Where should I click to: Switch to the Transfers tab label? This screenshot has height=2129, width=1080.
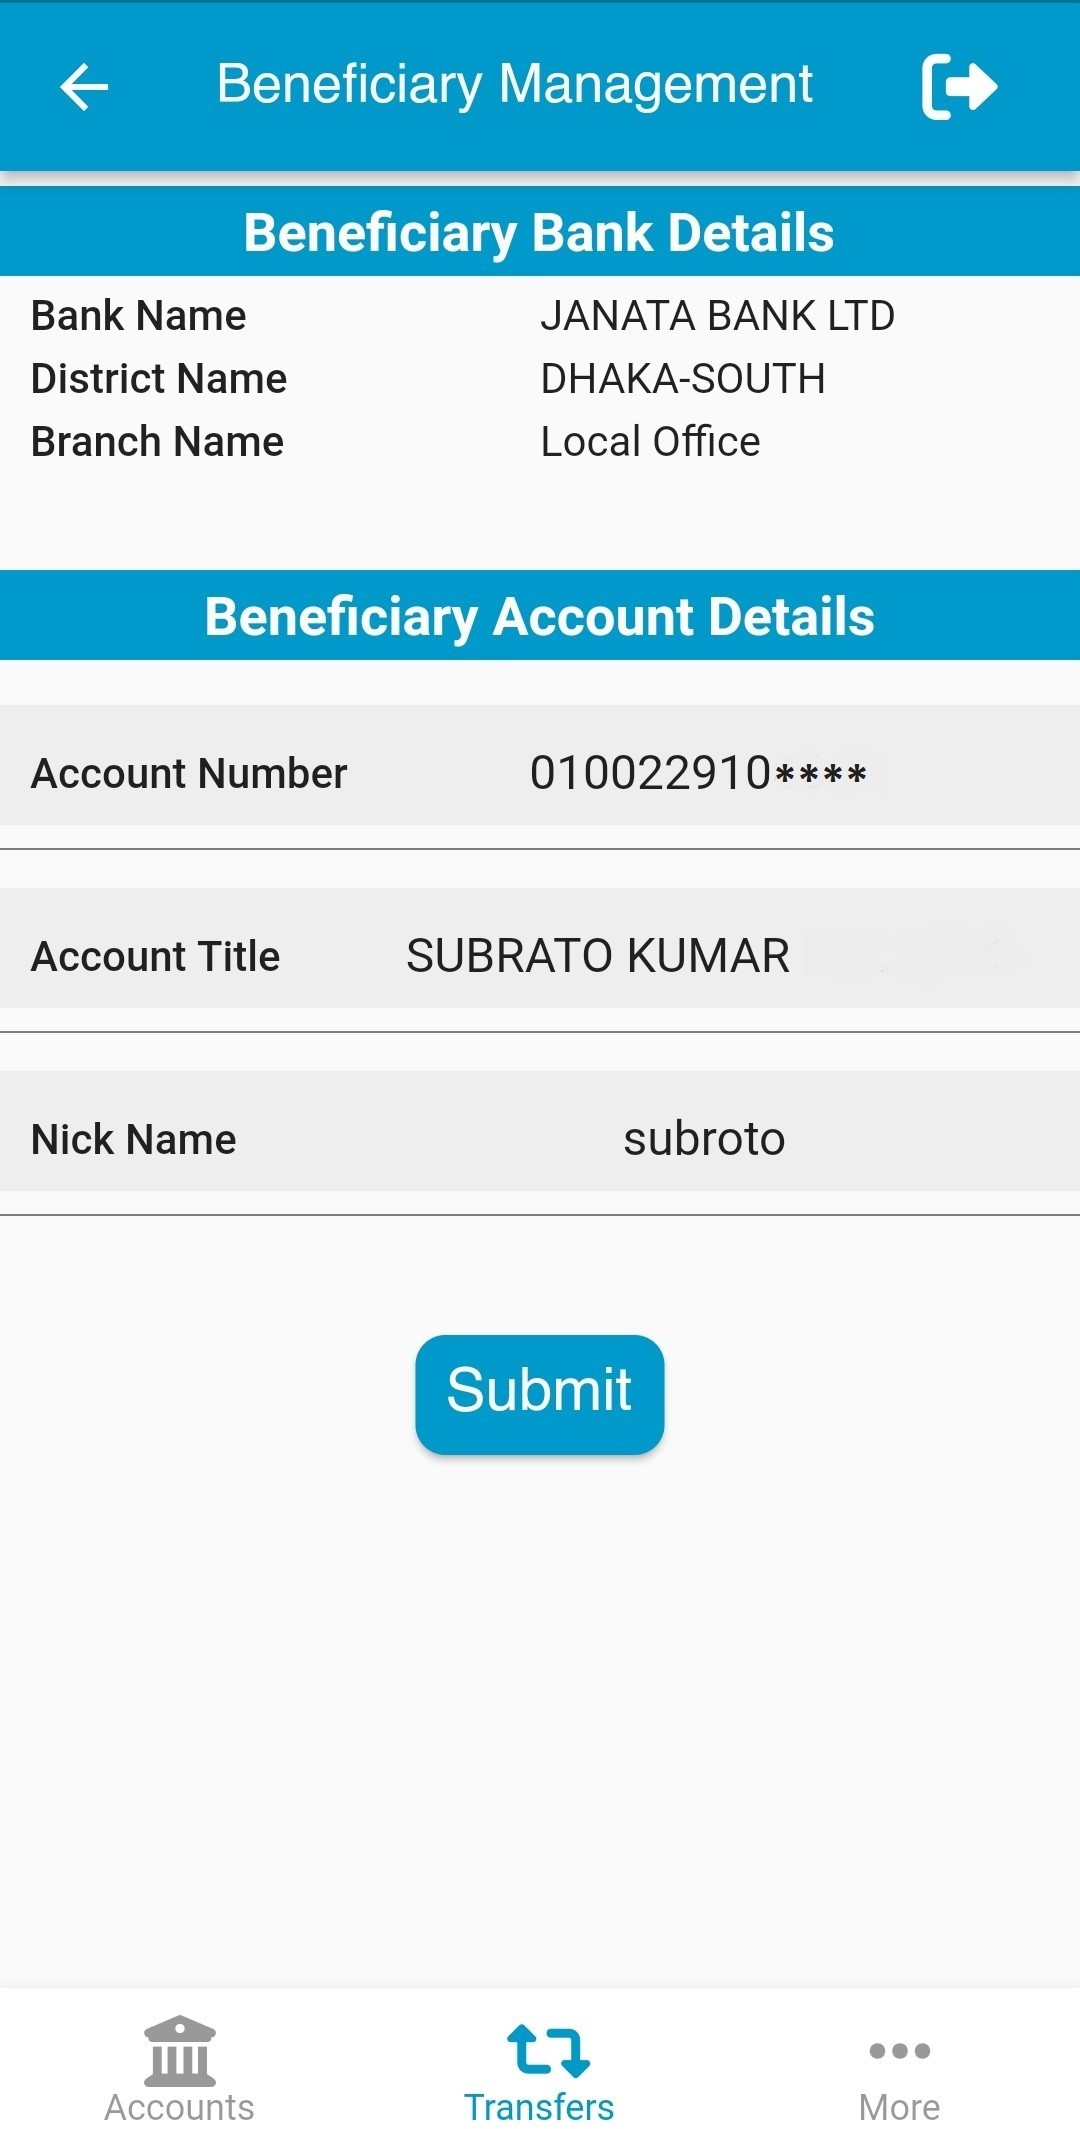click(539, 2107)
